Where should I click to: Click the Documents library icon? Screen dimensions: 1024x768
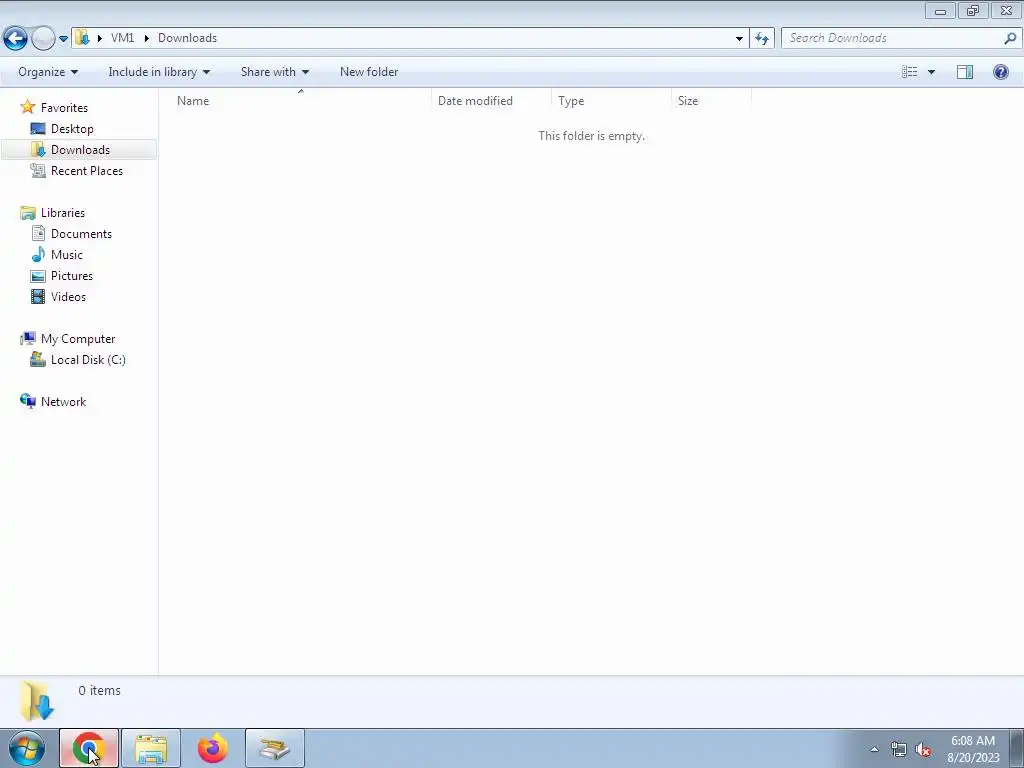(x=39, y=233)
